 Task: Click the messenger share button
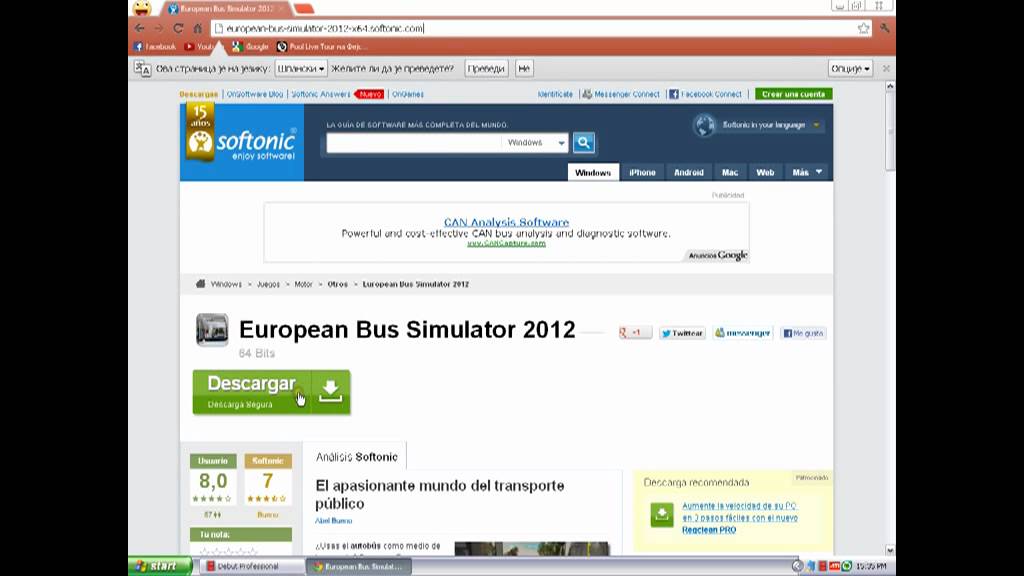[x=743, y=333]
